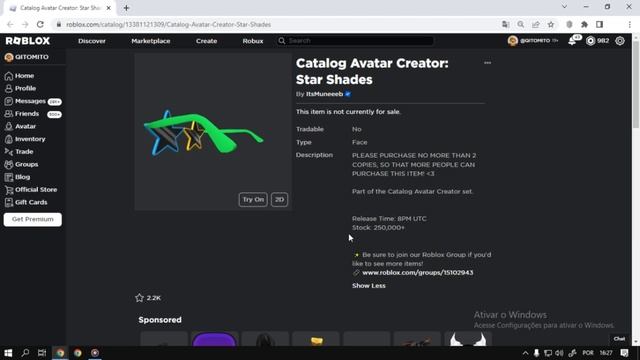Click QITOMITO username in the sidebar
The width and height of the screenshot is (640, 360).
coord(31,57)
